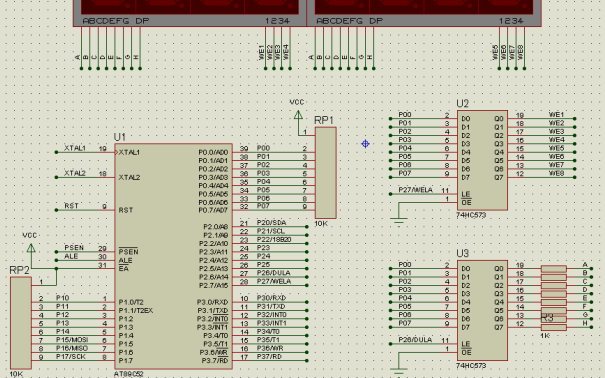Click the P36/WR net label
Viewport: 605px width, 378px height.
[270, 348]
